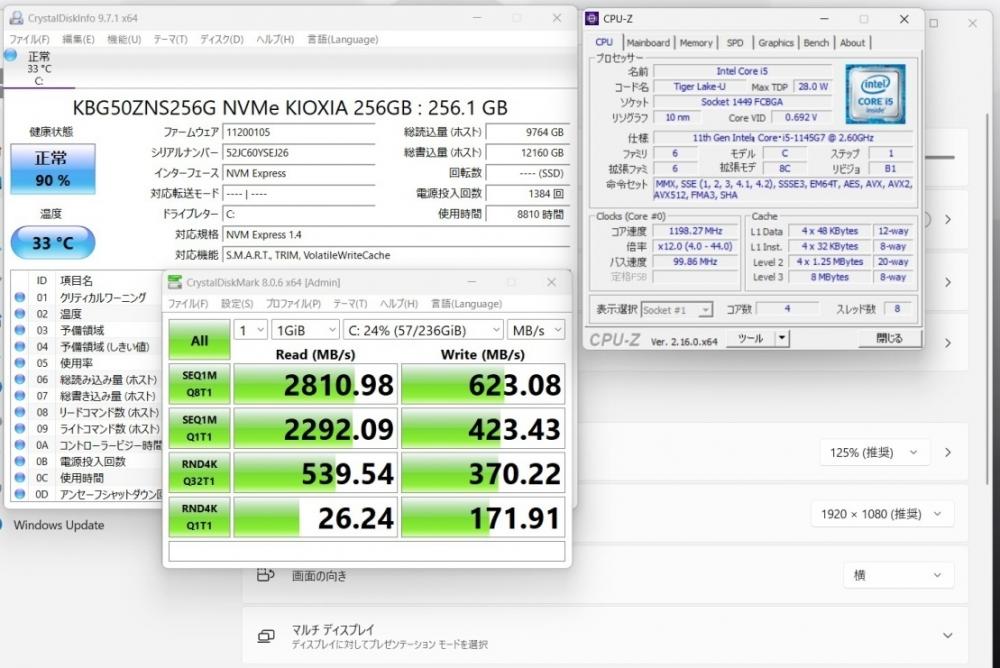
Task: Open プロファイル(P) menu in CrystalDiskMark
Action: click(293, 304)
